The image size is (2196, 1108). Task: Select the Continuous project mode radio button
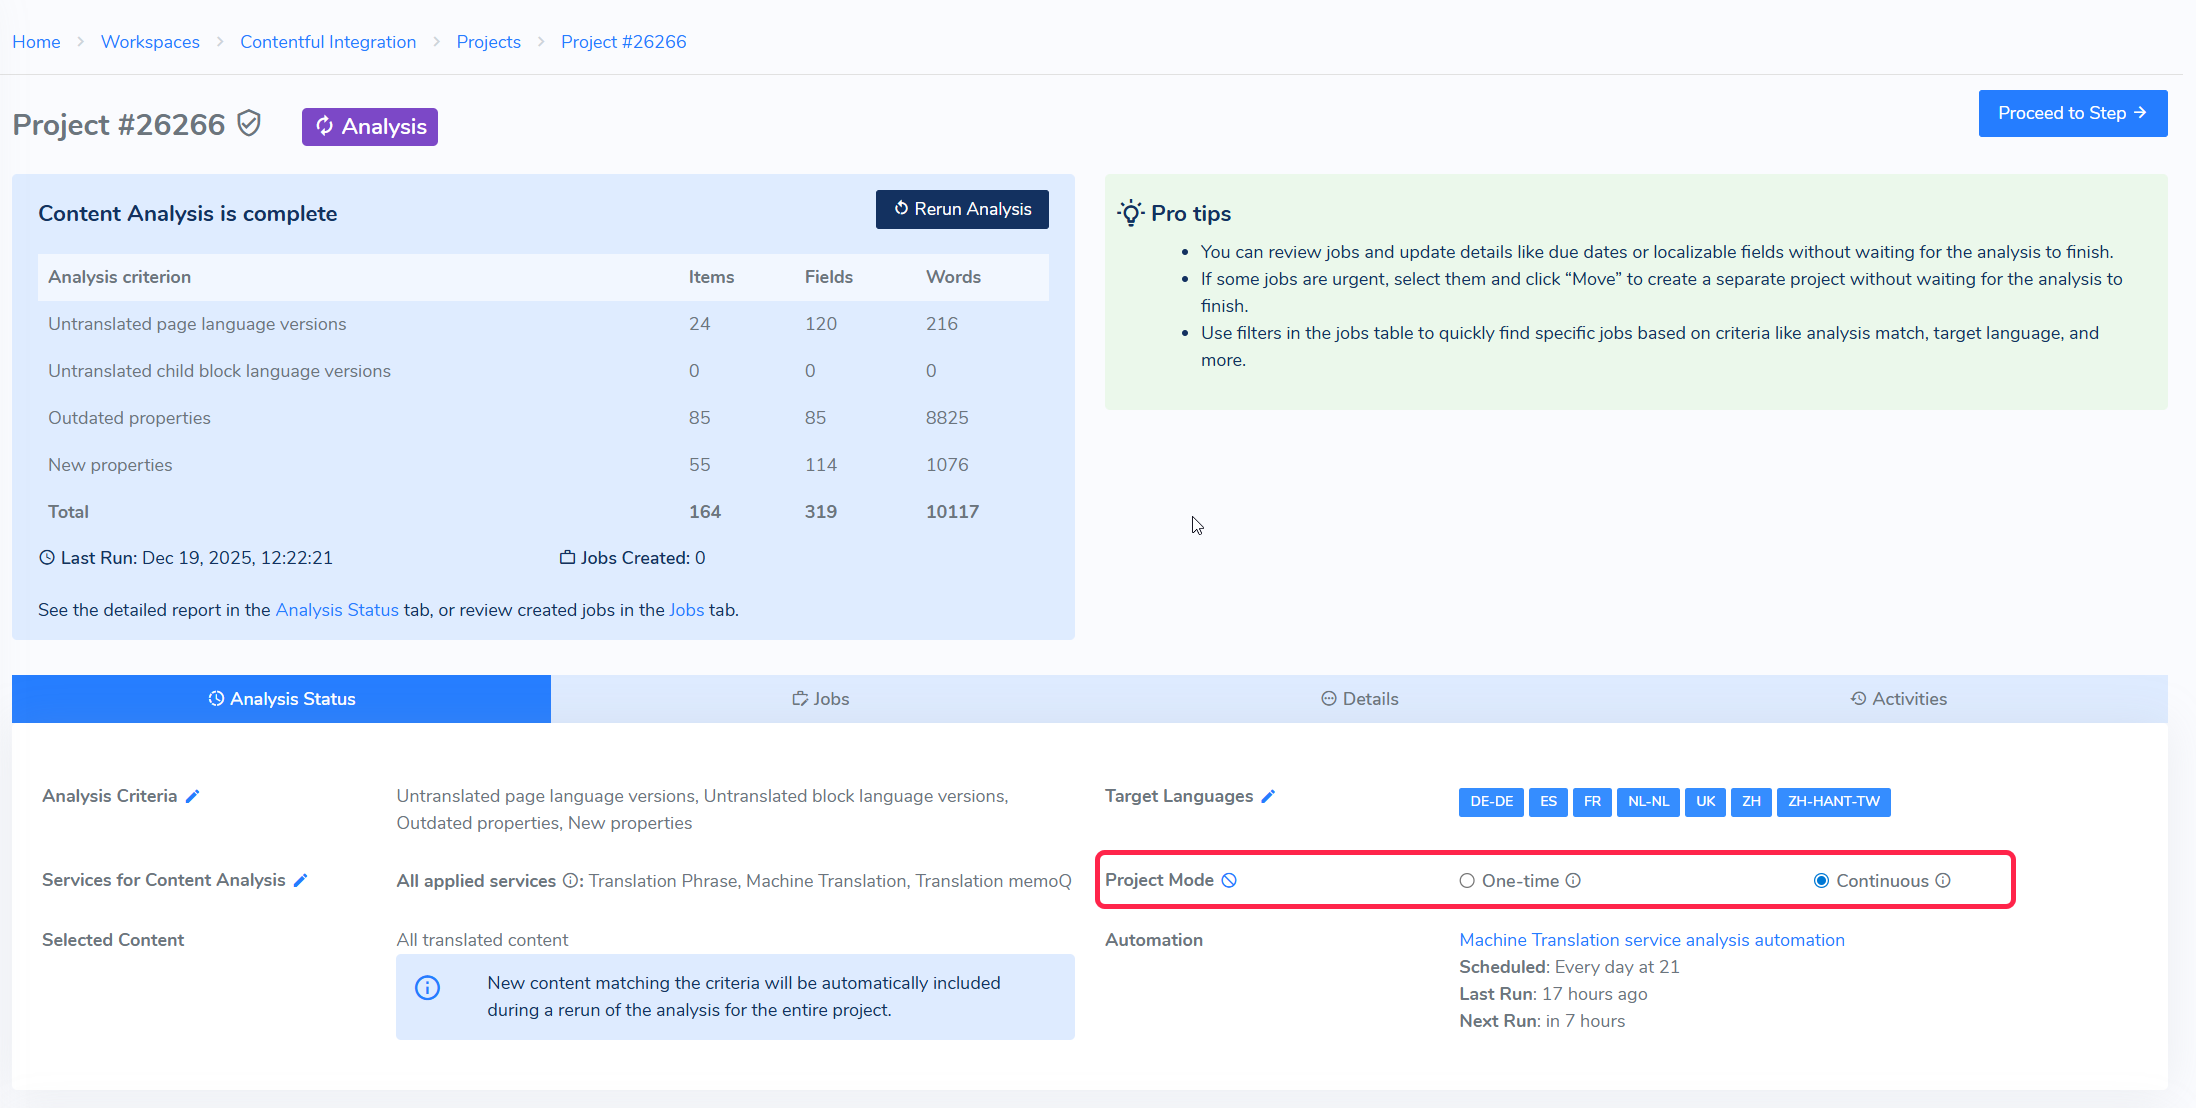click(1822, 881)
